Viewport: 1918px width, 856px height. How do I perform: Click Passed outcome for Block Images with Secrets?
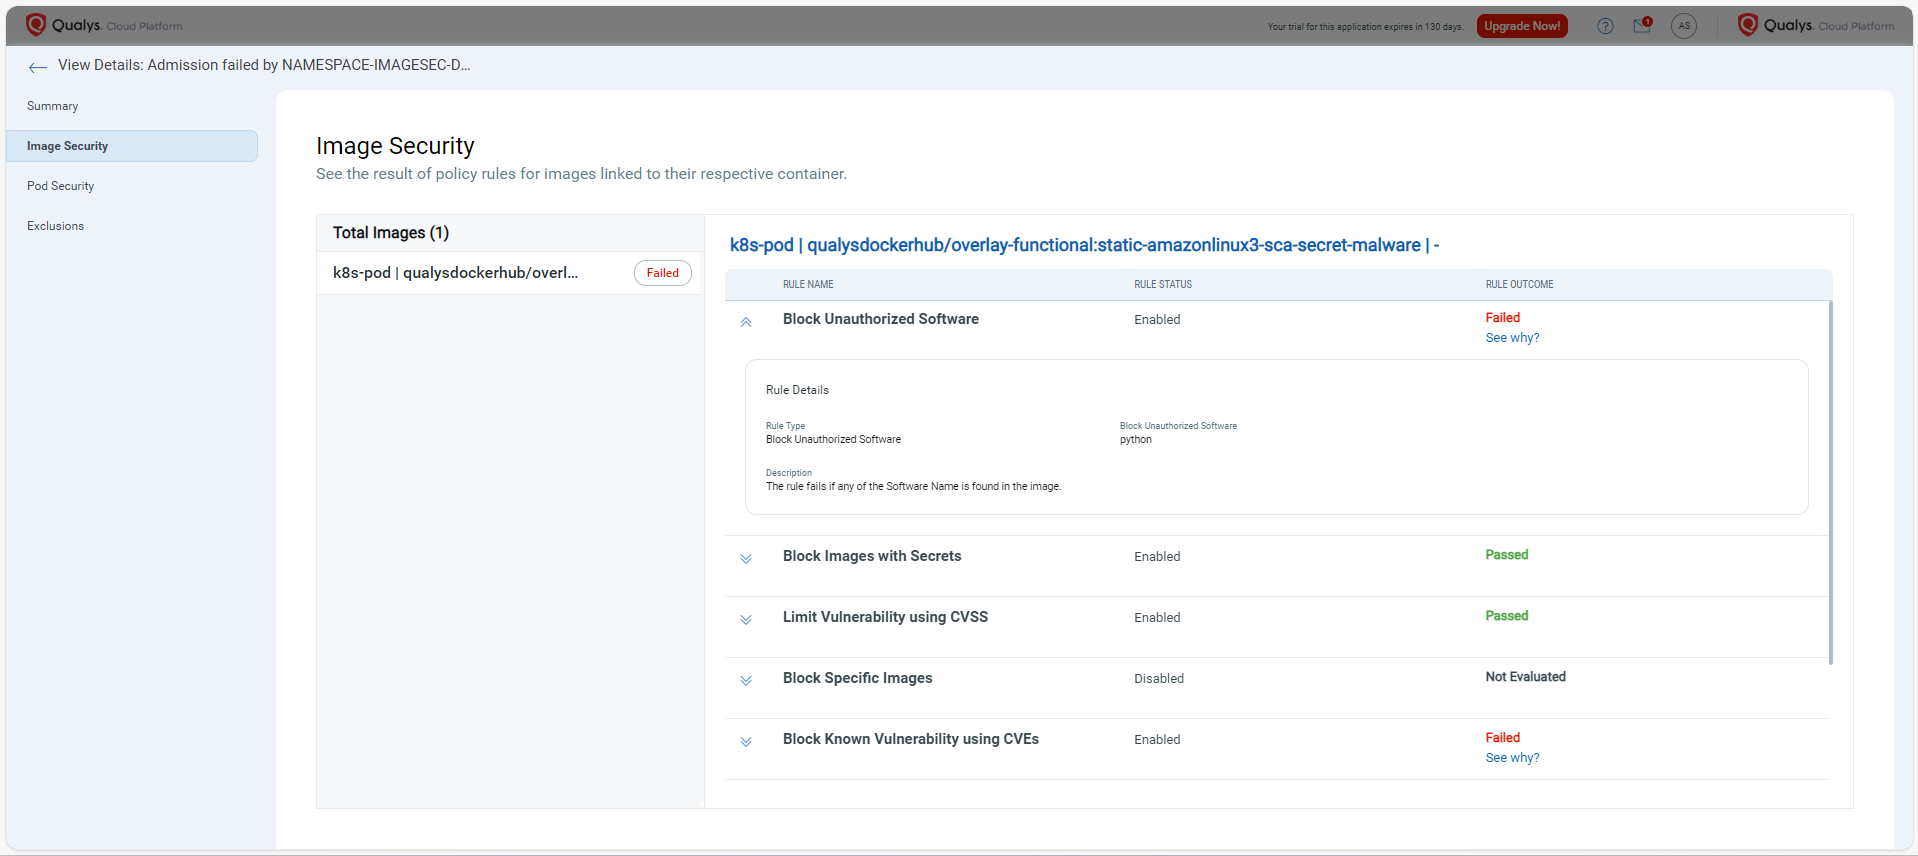tap(1506, 555)
